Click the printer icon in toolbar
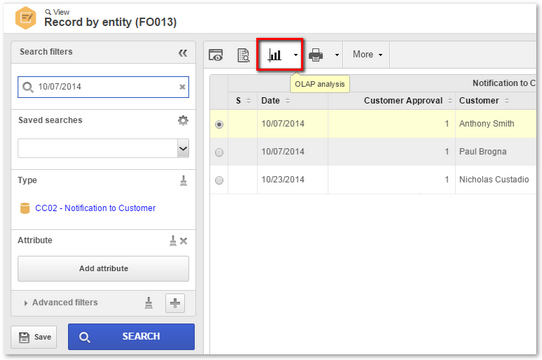This screenshot has height=360, width=542. click(316, 55)
